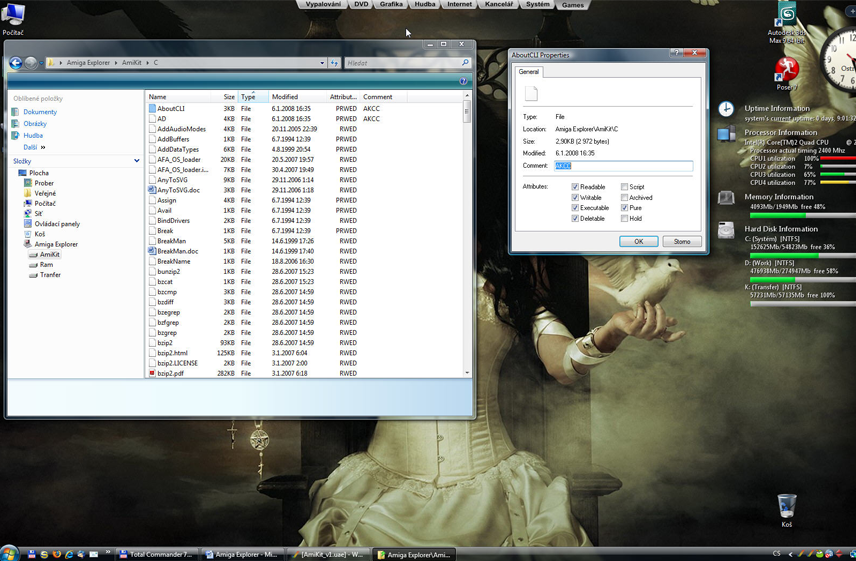856x561 pixels.
Task: Collapse the Složky folders pane chevron
Action: (136, 161)
